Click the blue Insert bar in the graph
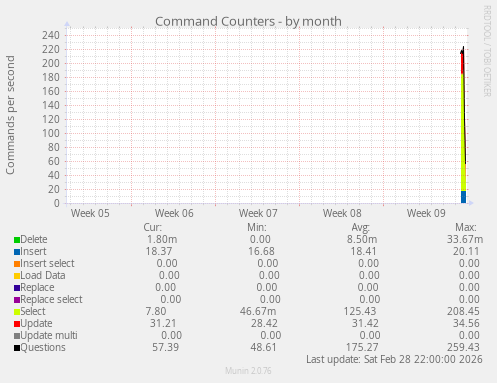 point(463,197)
